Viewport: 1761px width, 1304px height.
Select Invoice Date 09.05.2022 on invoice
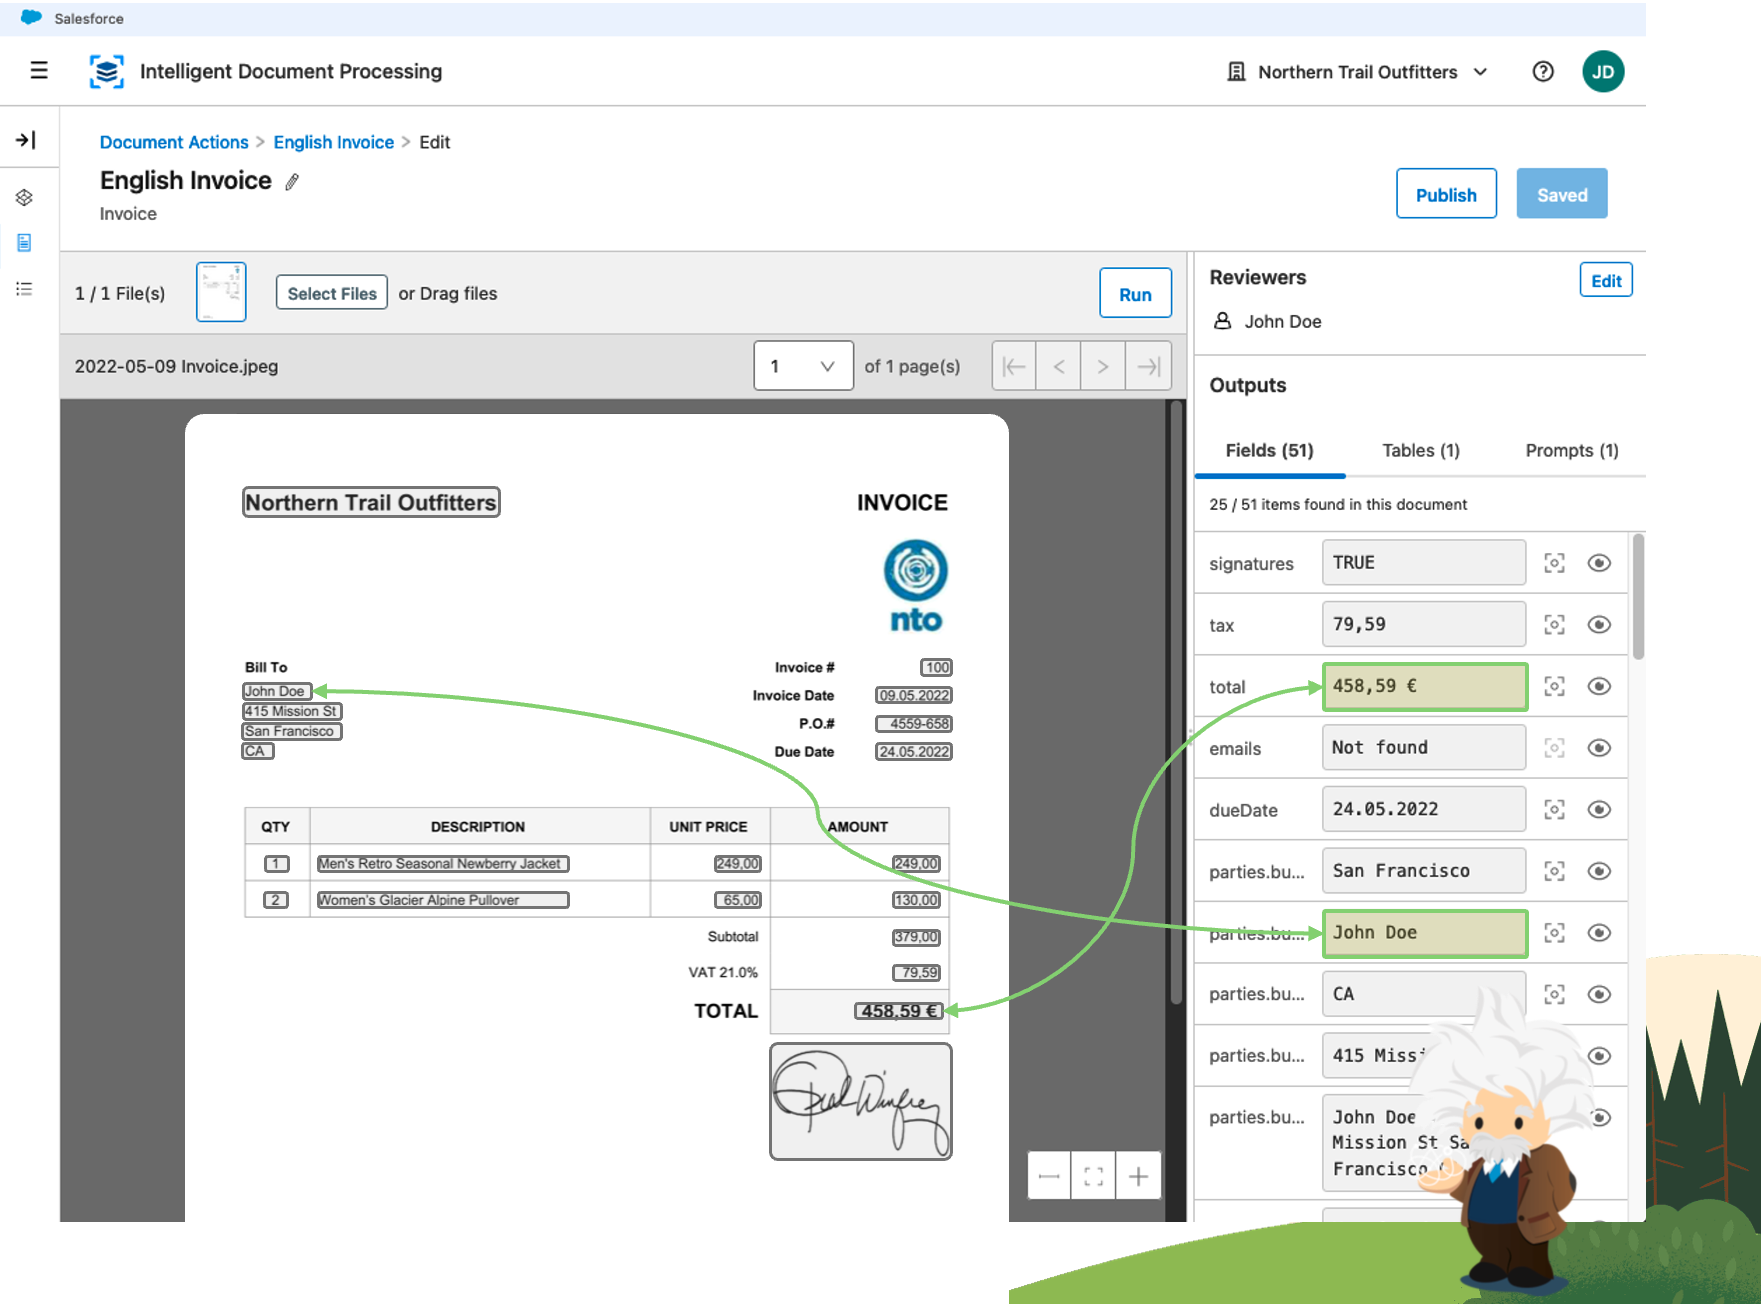(x=914, y=695)
